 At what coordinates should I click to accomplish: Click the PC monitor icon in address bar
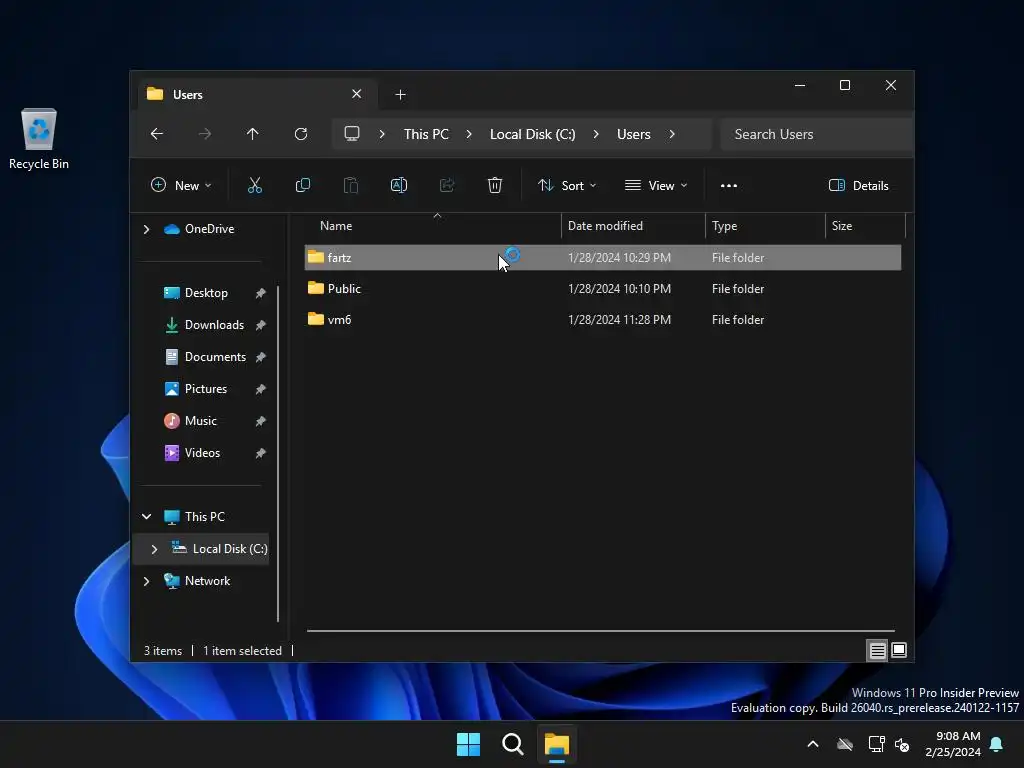click(351, 134)
